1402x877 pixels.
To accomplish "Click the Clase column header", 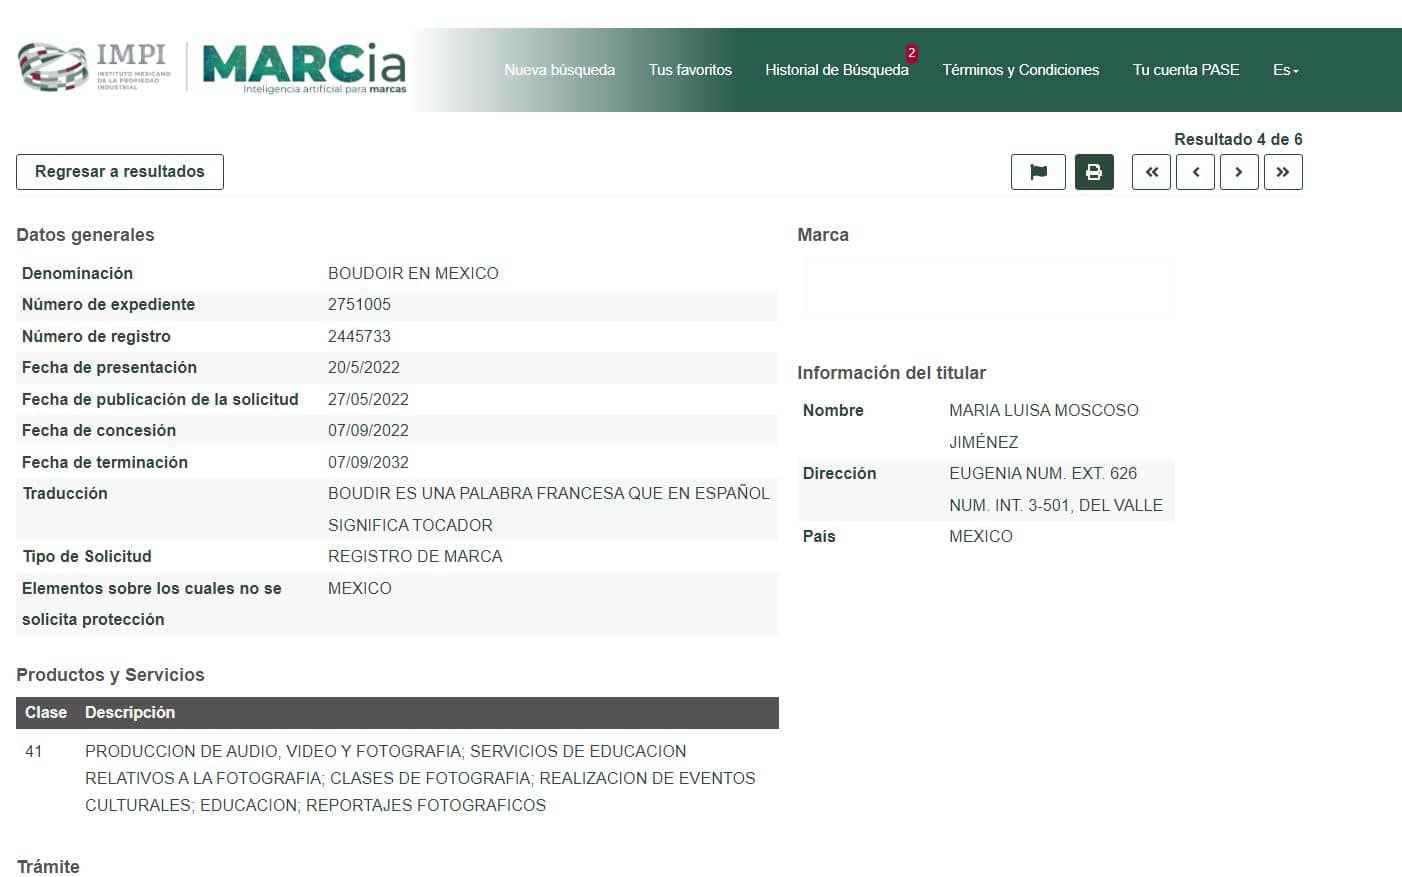I will pos(46,712).
